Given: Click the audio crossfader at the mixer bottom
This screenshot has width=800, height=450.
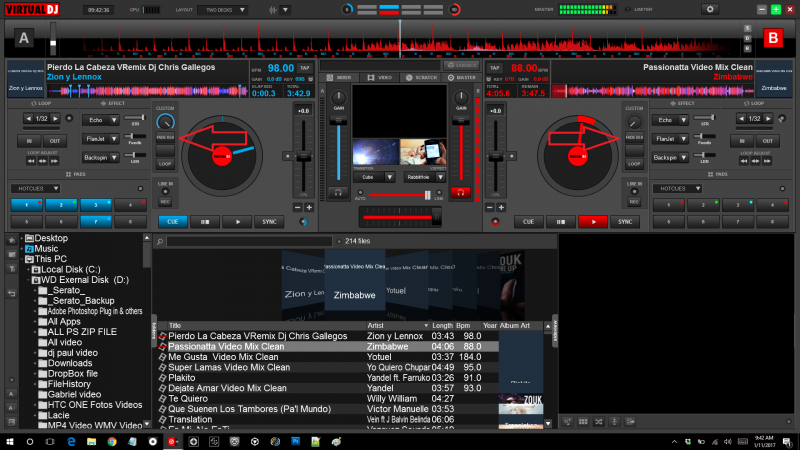Looking at the screenshot, I should point(400,217).
